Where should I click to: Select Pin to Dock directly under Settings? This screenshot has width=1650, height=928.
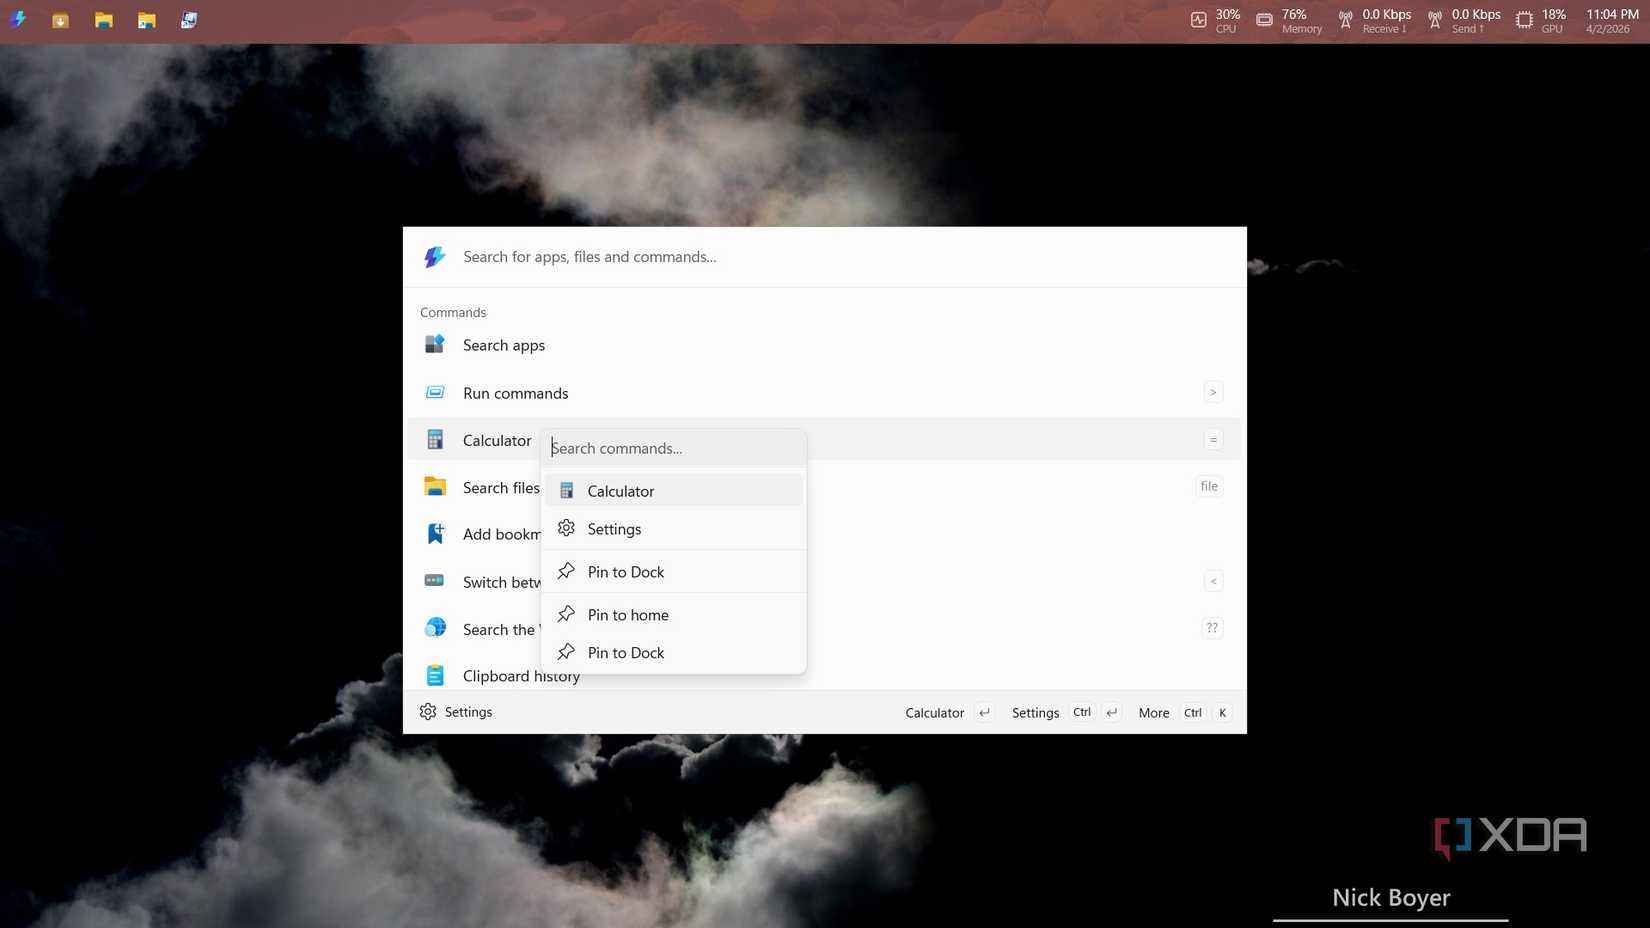673,571
